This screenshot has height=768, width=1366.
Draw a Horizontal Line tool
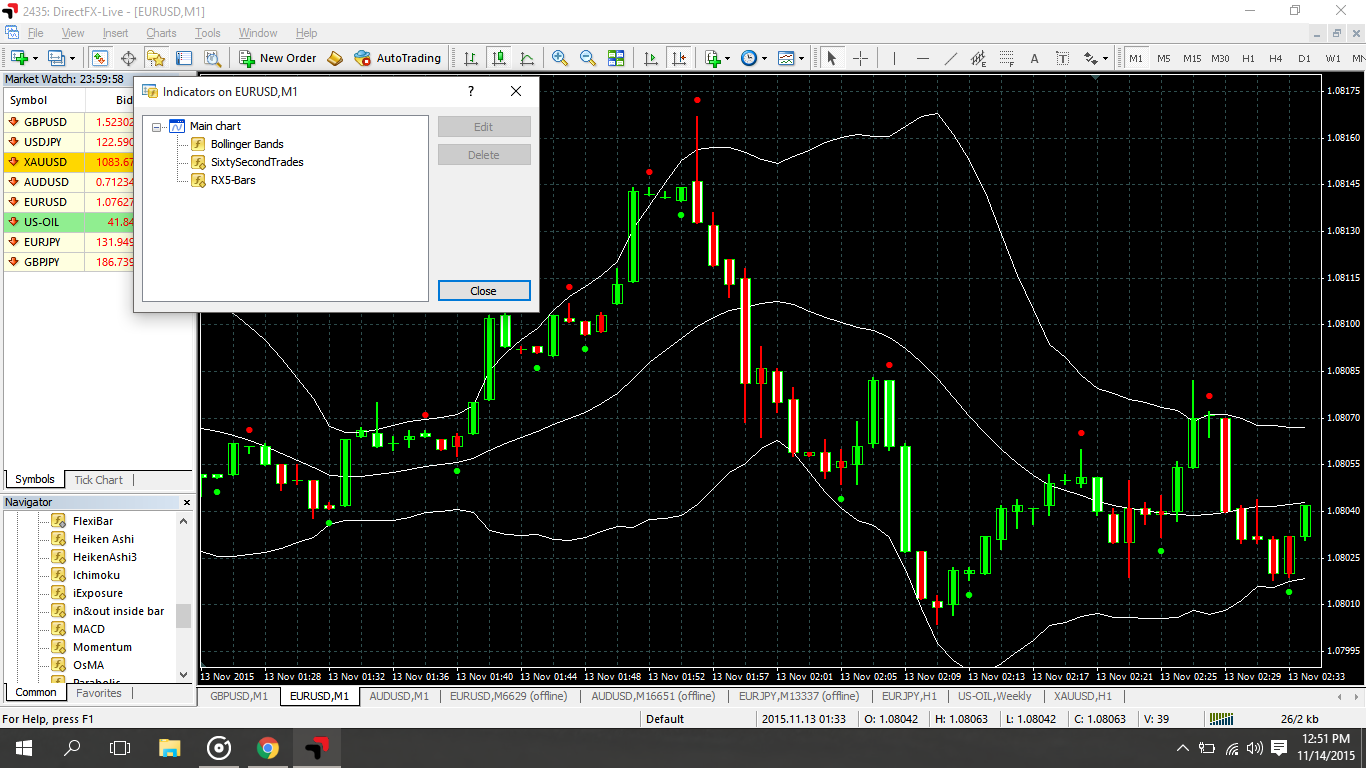922,58
